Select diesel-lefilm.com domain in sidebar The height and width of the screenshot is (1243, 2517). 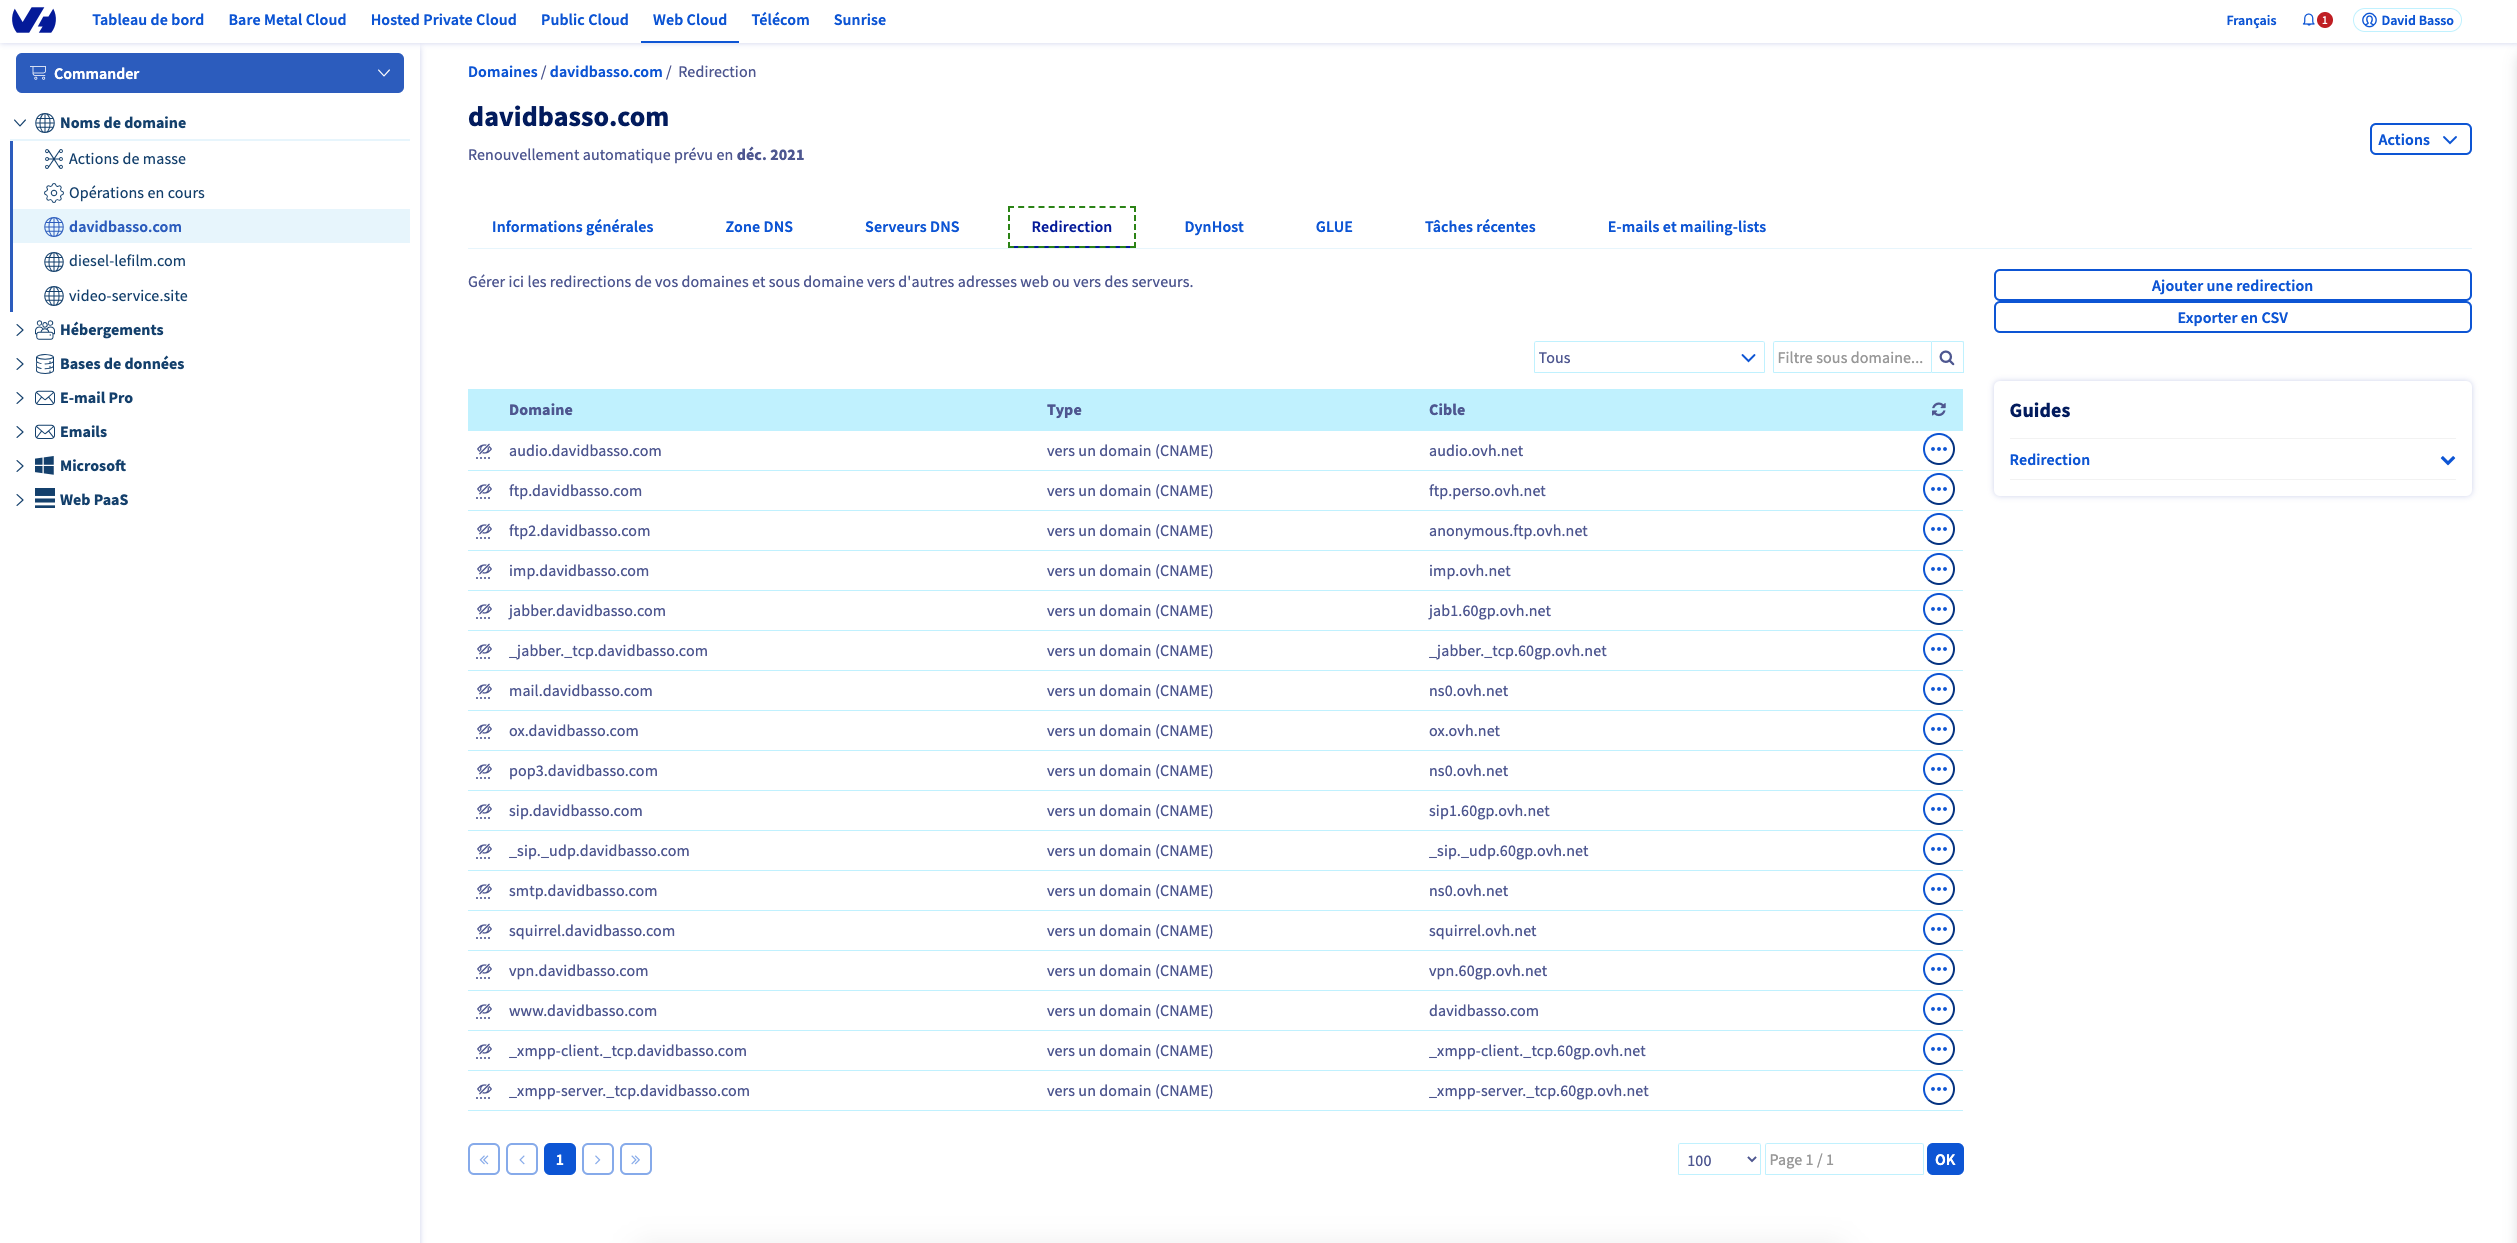[127, 261]
